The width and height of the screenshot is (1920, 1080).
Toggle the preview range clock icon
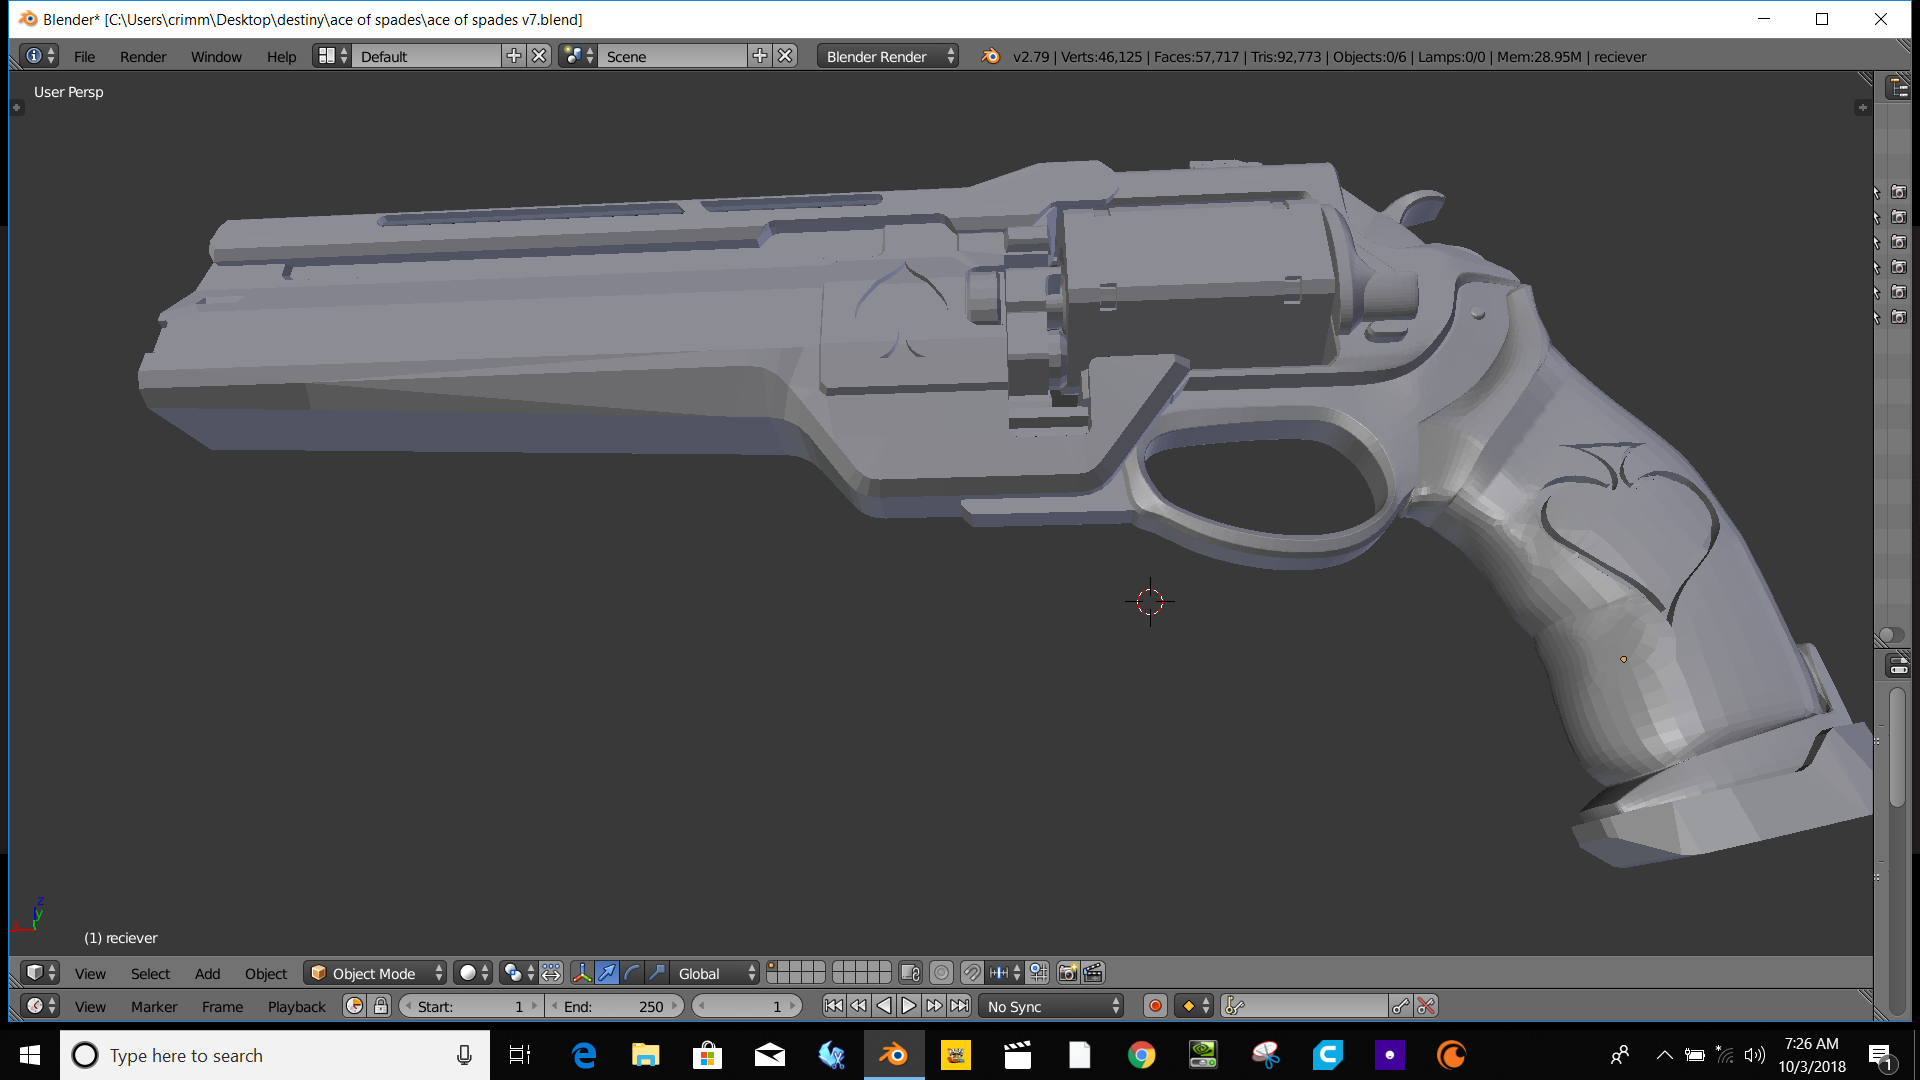tap(354, 1006)
